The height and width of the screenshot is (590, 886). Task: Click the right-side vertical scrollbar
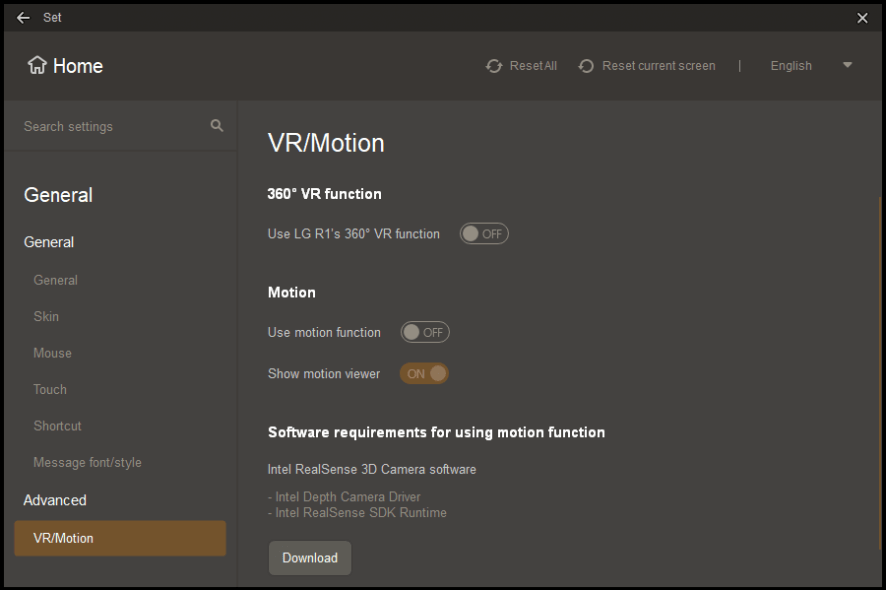880,373
